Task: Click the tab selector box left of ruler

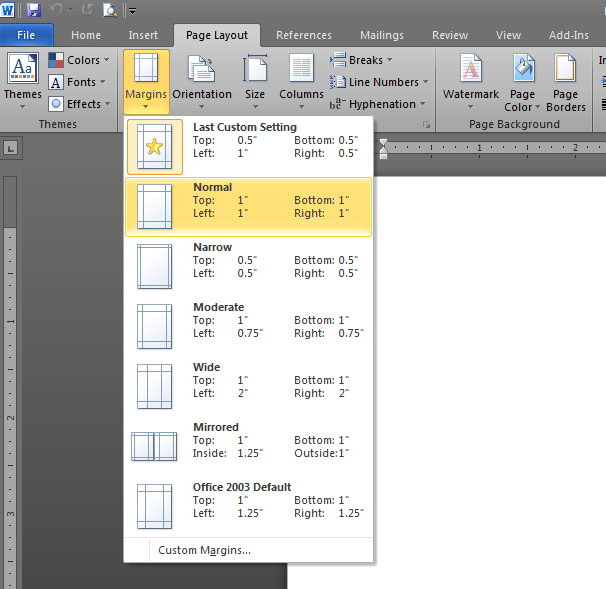Action: click(x=11, y=148)
